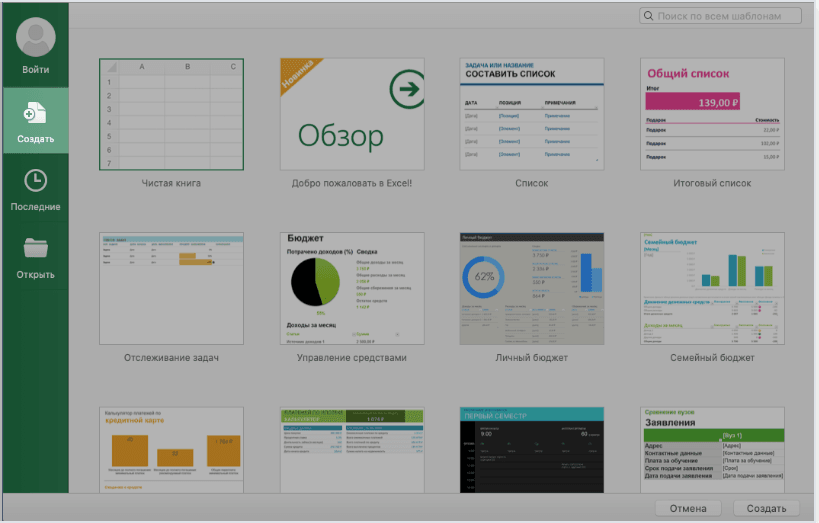Select the Список template thumbnail
Screen dimensions: 819x523
tap(532, 114)
